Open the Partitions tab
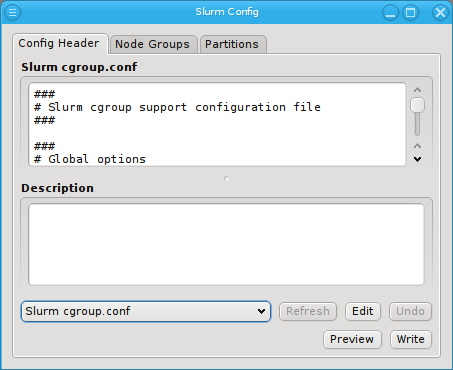 click(232, 44)
